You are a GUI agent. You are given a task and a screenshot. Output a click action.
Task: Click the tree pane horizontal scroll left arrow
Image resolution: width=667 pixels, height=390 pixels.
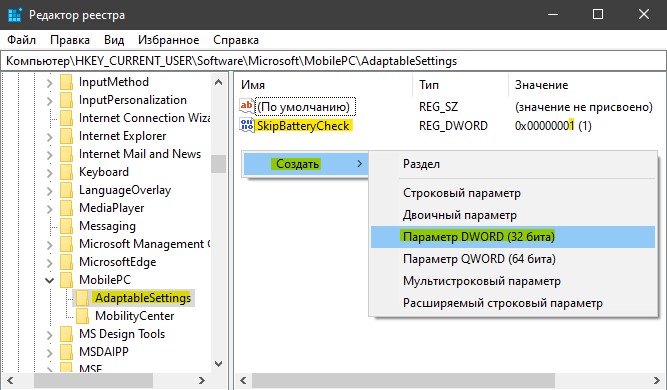pyautogui.click(x=10, y=380)
